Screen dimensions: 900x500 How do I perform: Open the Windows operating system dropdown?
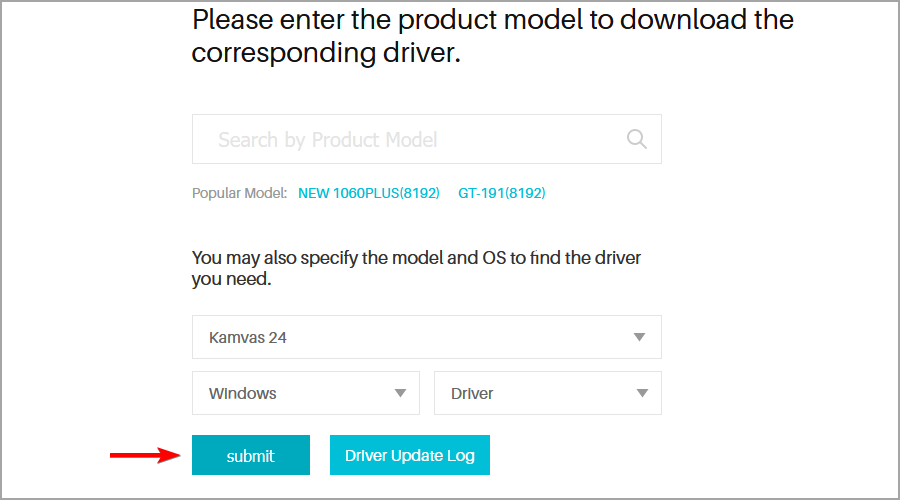[306, 393]
